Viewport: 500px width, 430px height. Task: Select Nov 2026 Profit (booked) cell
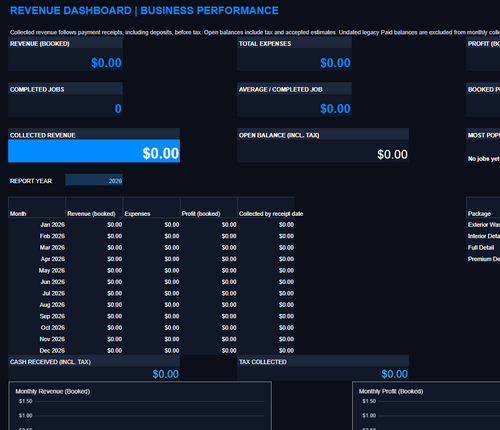209,339
